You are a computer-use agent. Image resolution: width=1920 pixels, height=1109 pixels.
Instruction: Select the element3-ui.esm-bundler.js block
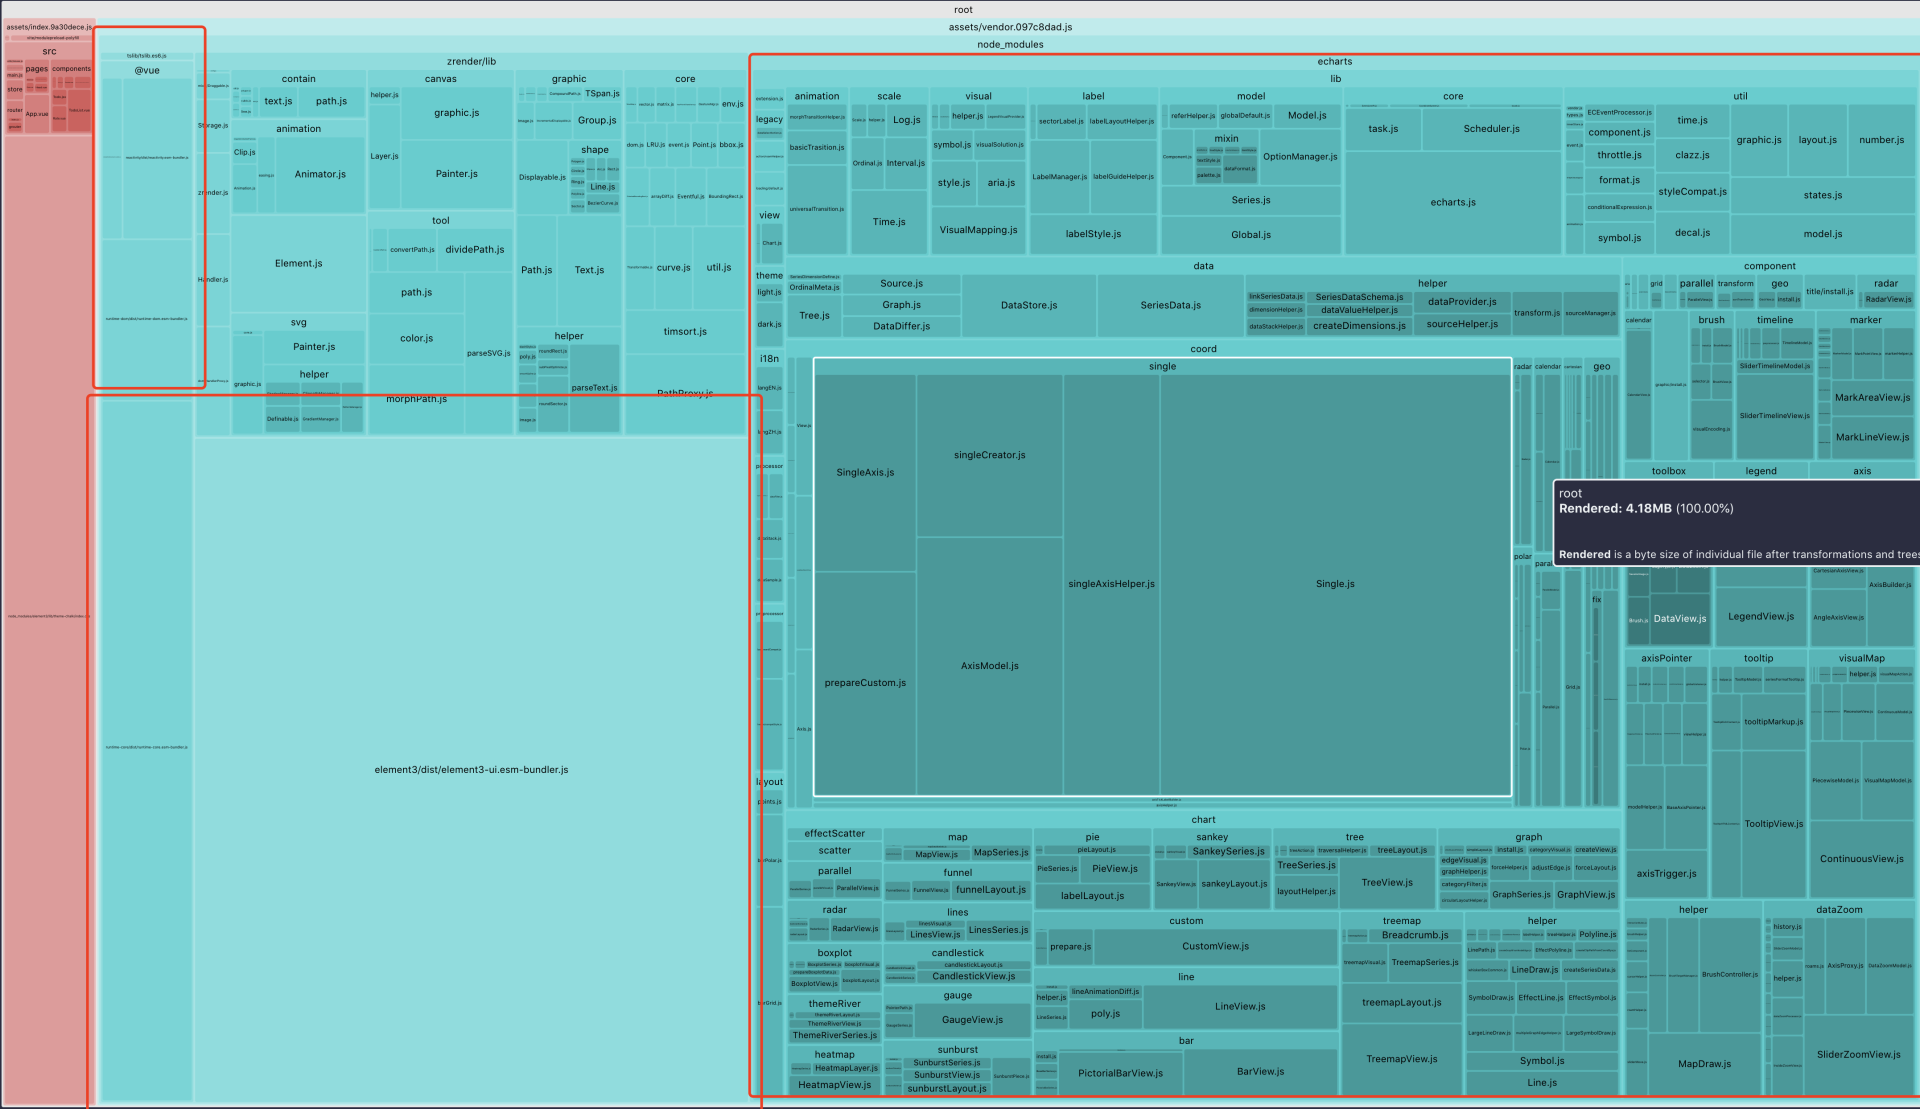pyautogui.click(x=471, y=770)
